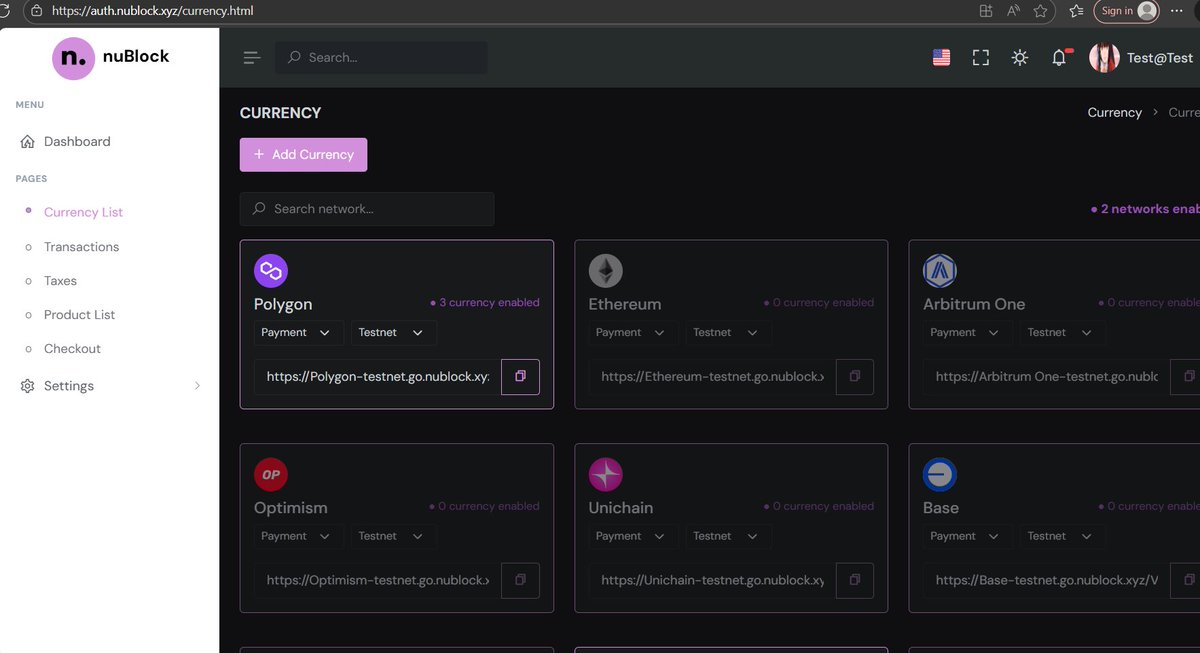The image size is (1200, 653).
Task: Click the Ethereum network logo
Action: click(x=605, y=270)
